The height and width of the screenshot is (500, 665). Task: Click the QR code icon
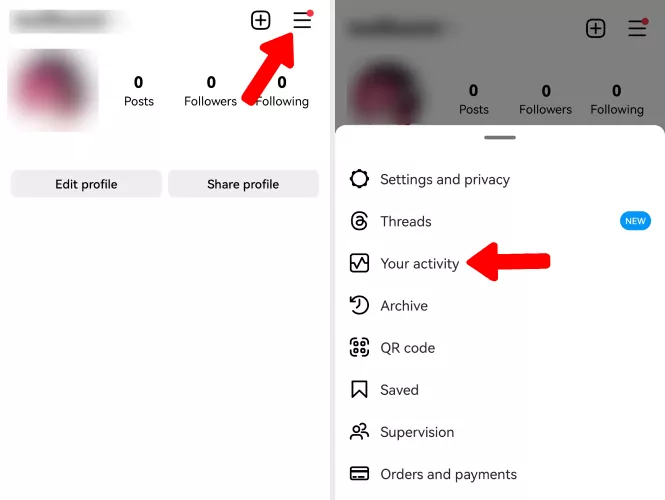[359, 347]
